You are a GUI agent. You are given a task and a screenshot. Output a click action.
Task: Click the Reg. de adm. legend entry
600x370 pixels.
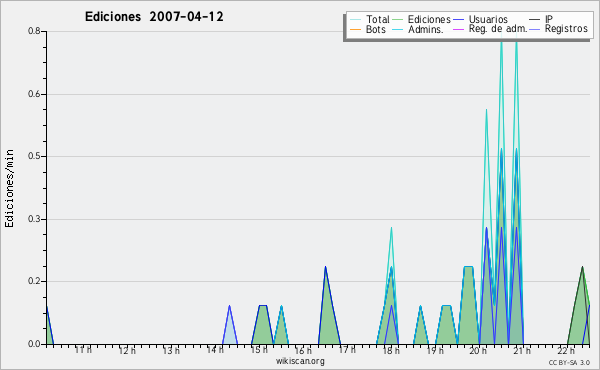pyautogui.click(x=490, y=29)
